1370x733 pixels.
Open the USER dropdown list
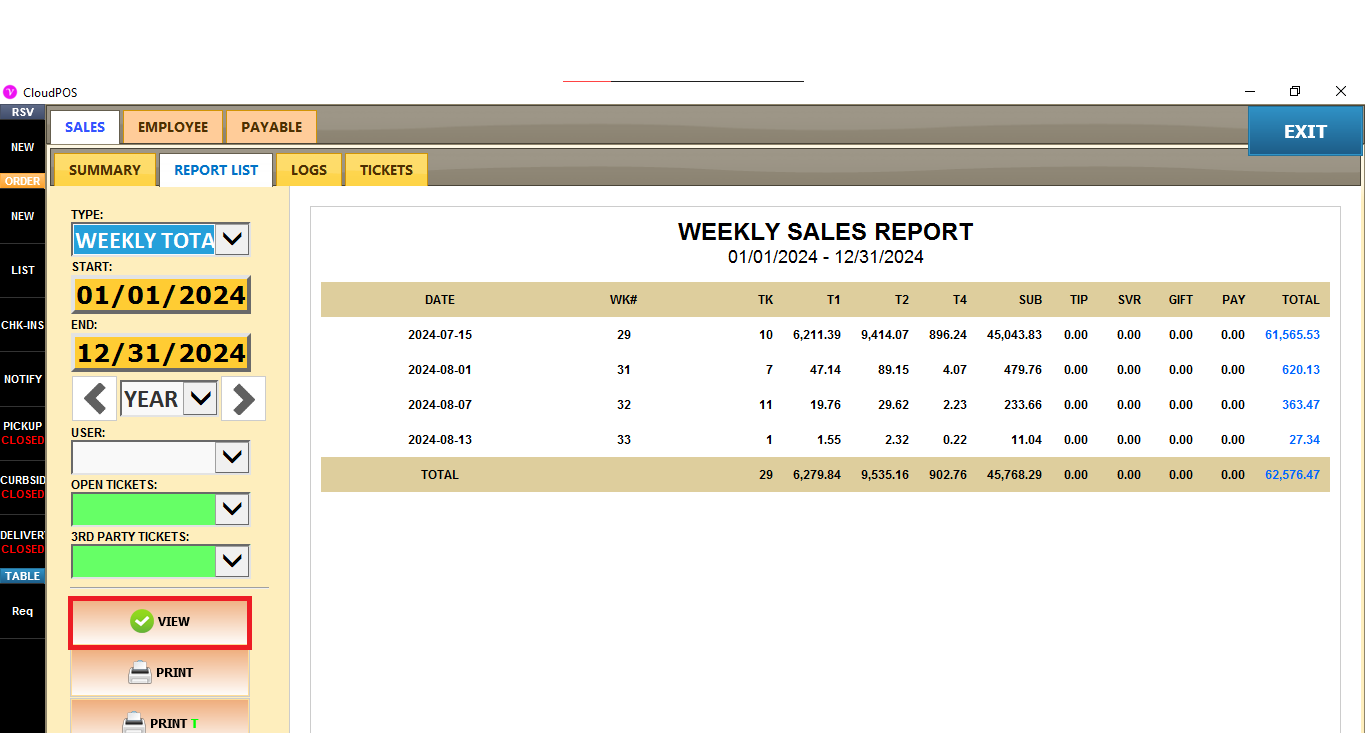pyautogui.click(x=232, y=457)
